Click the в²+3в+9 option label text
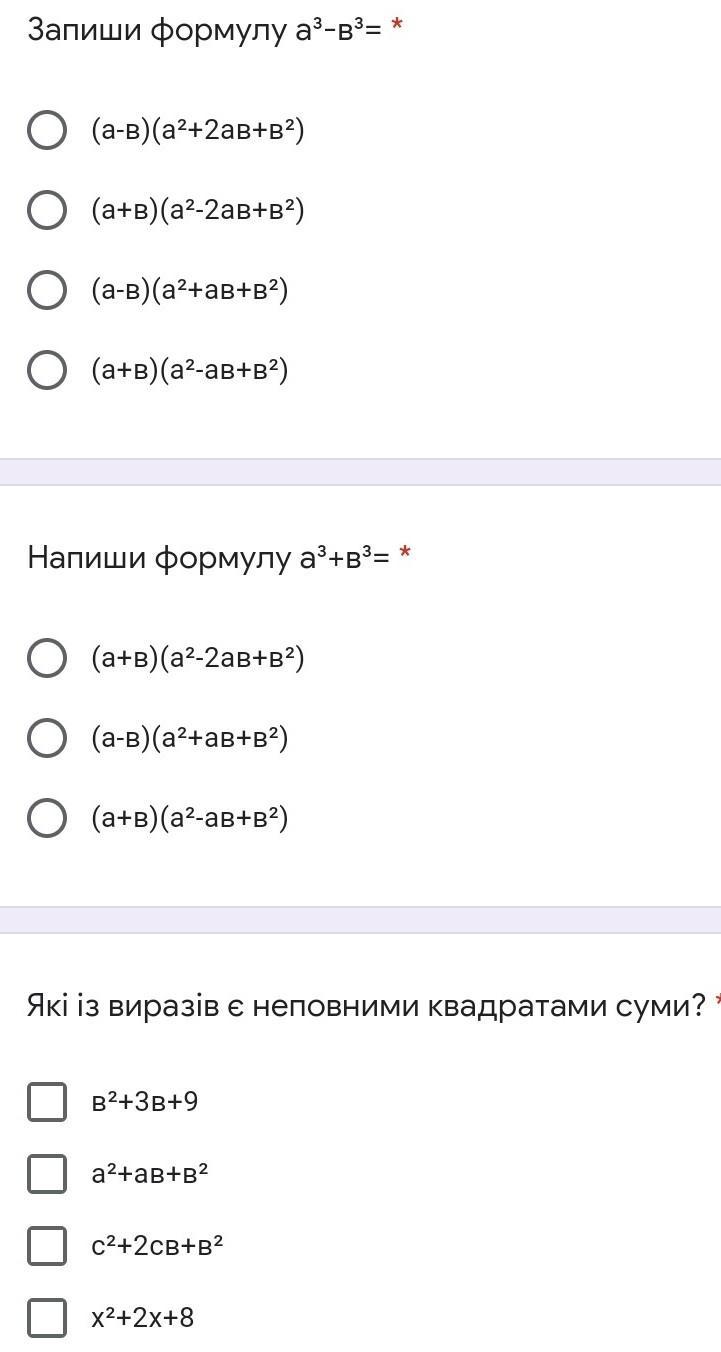Image resolution: width=721 pixels, height=1352 pixels. pyautogui.click(x=145, y=1102)
